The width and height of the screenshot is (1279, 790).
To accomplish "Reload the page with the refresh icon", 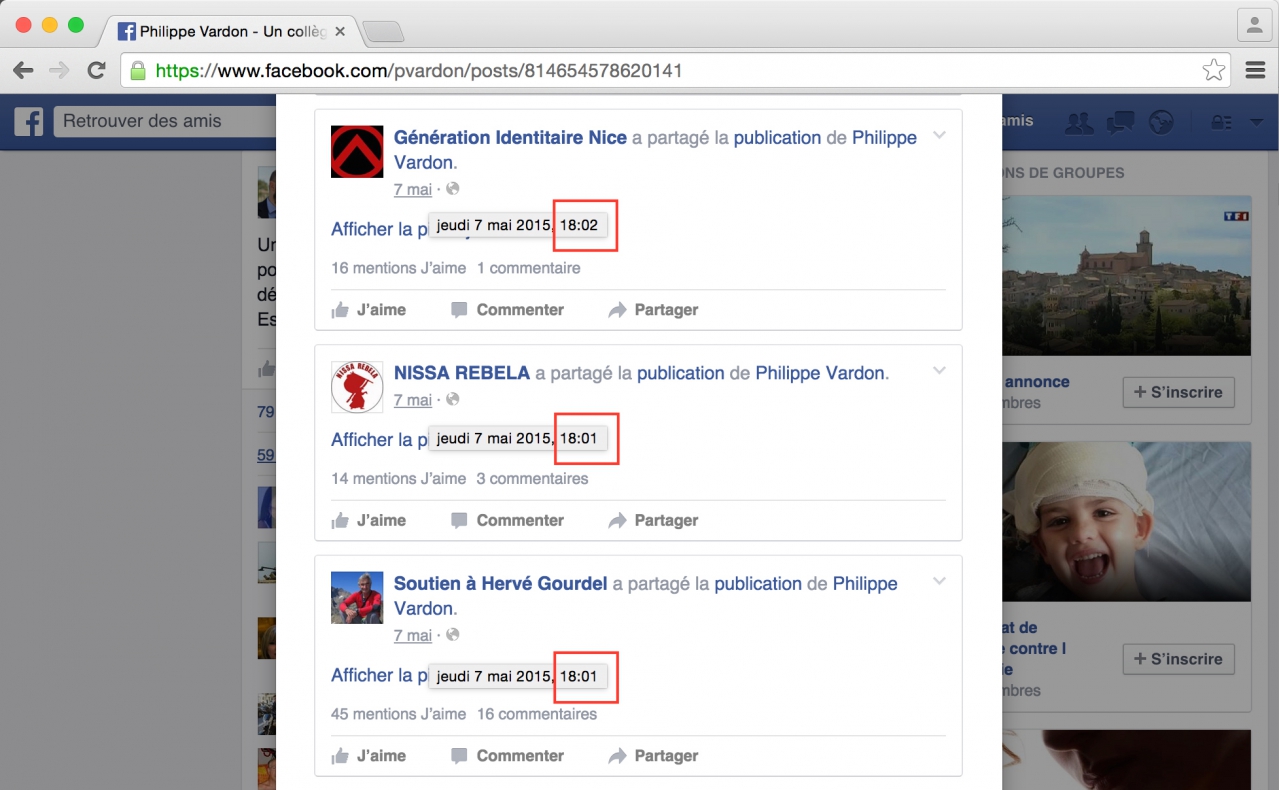I will pyautogui.click(x=96, y=70).
